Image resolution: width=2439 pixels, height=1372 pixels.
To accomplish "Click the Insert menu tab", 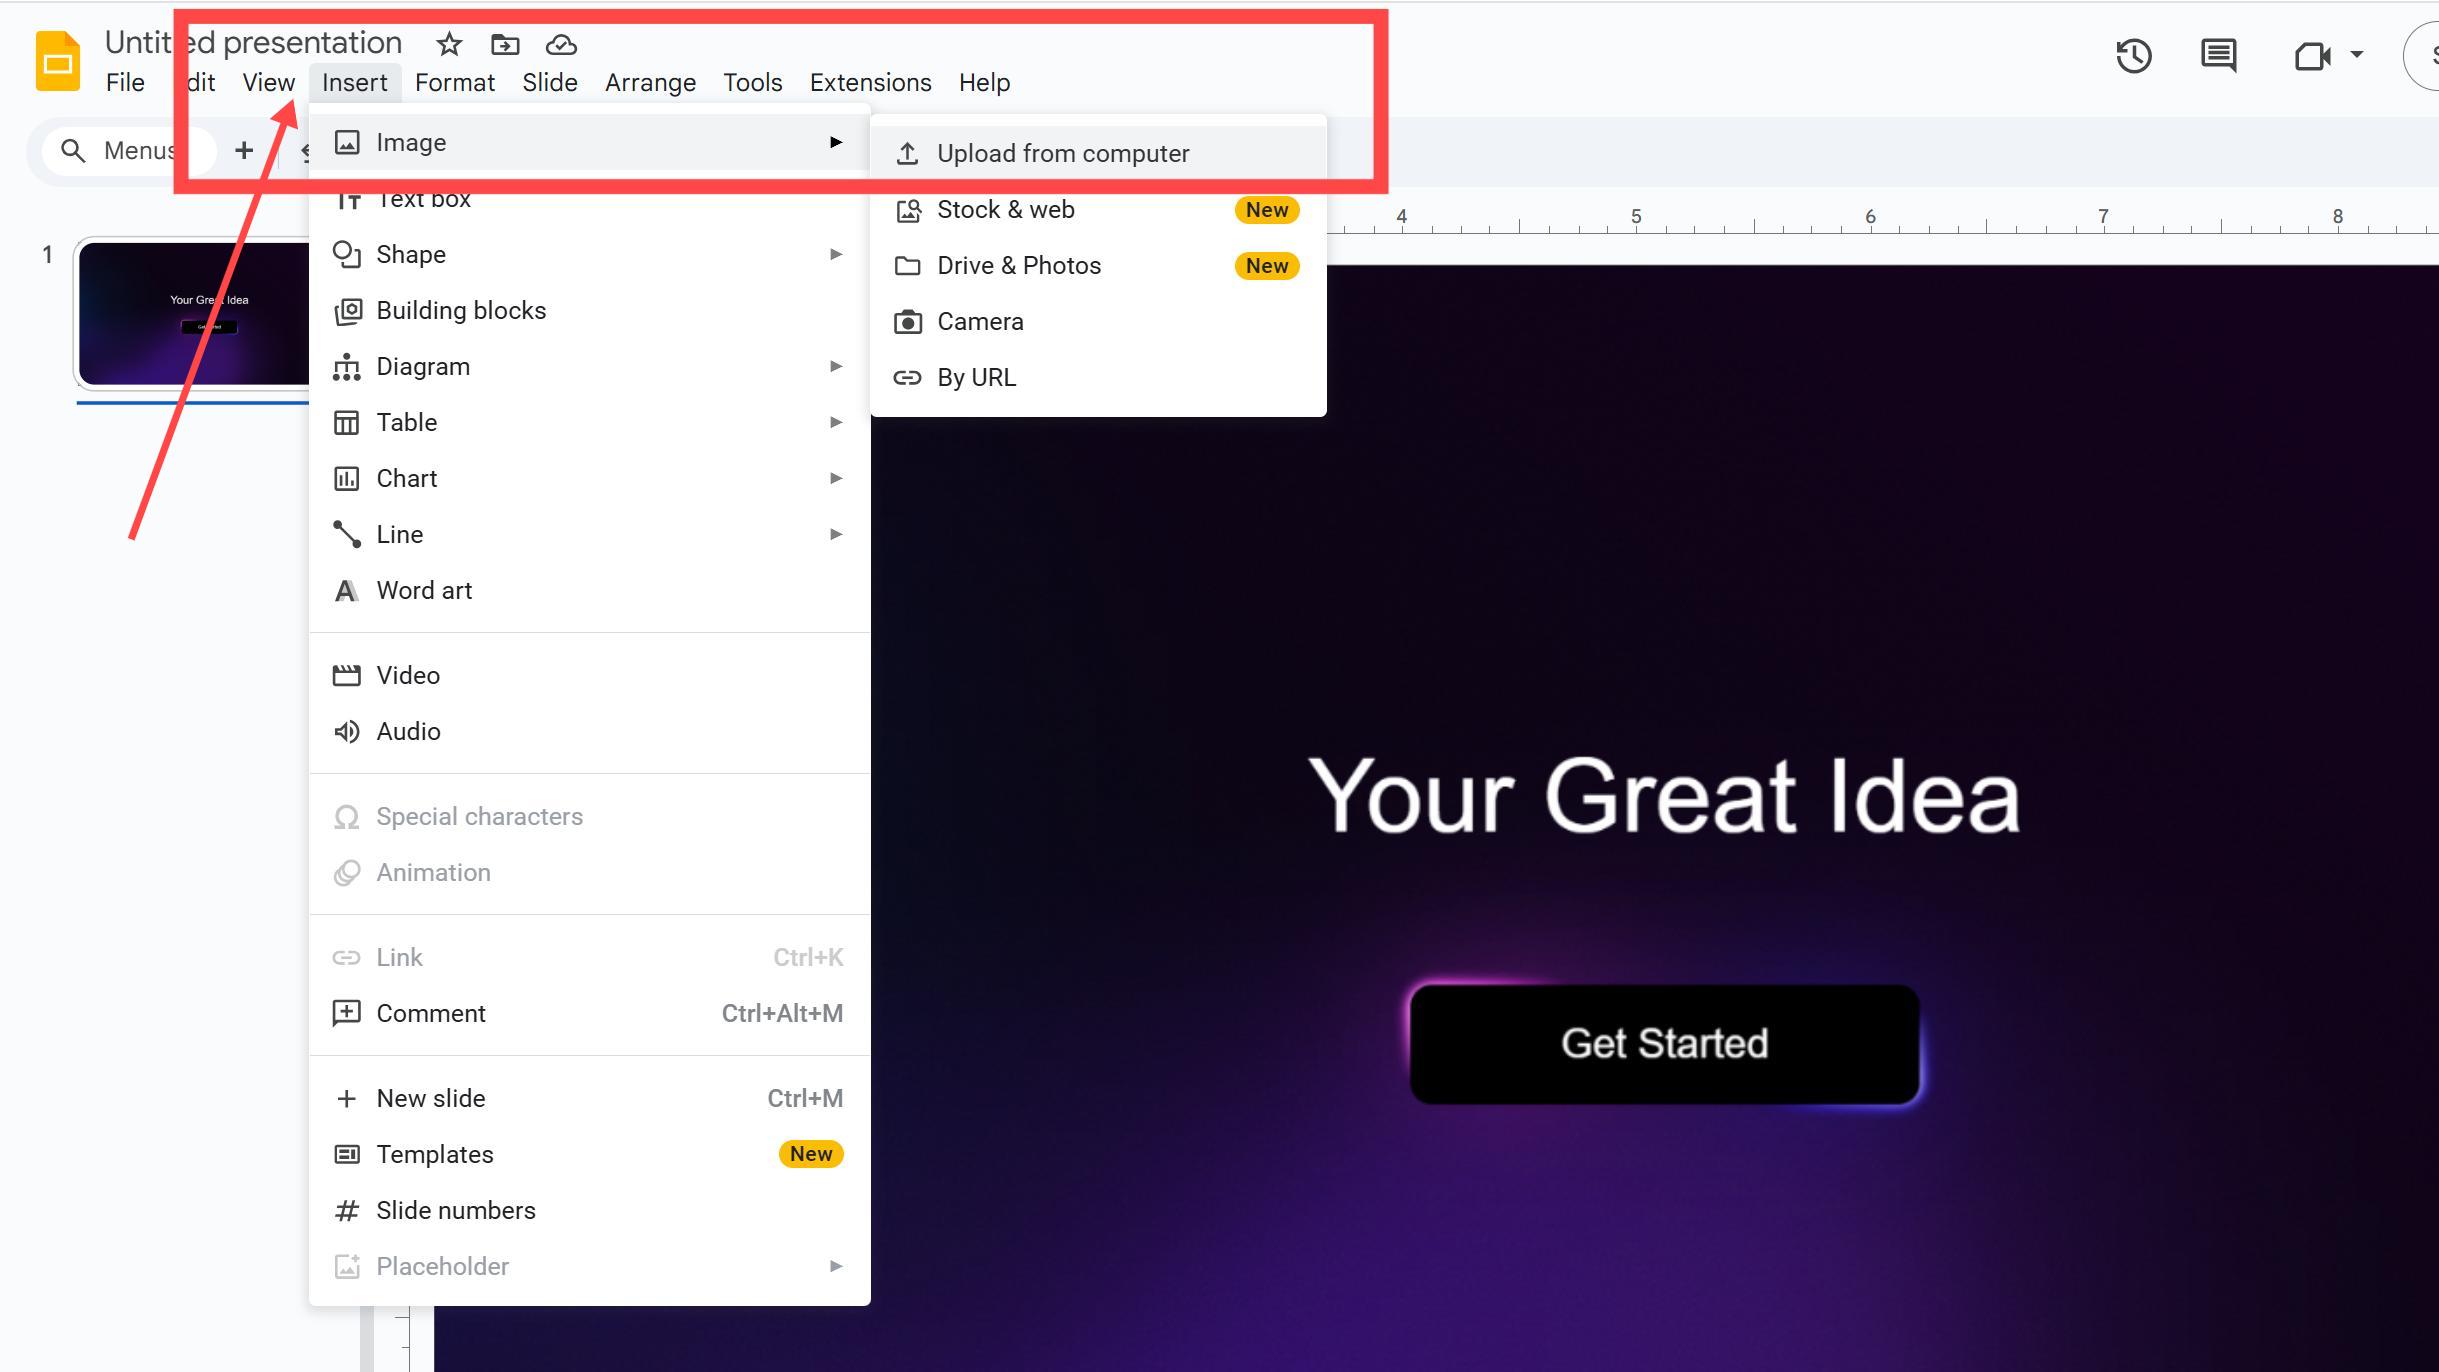I will coord(354,82).
